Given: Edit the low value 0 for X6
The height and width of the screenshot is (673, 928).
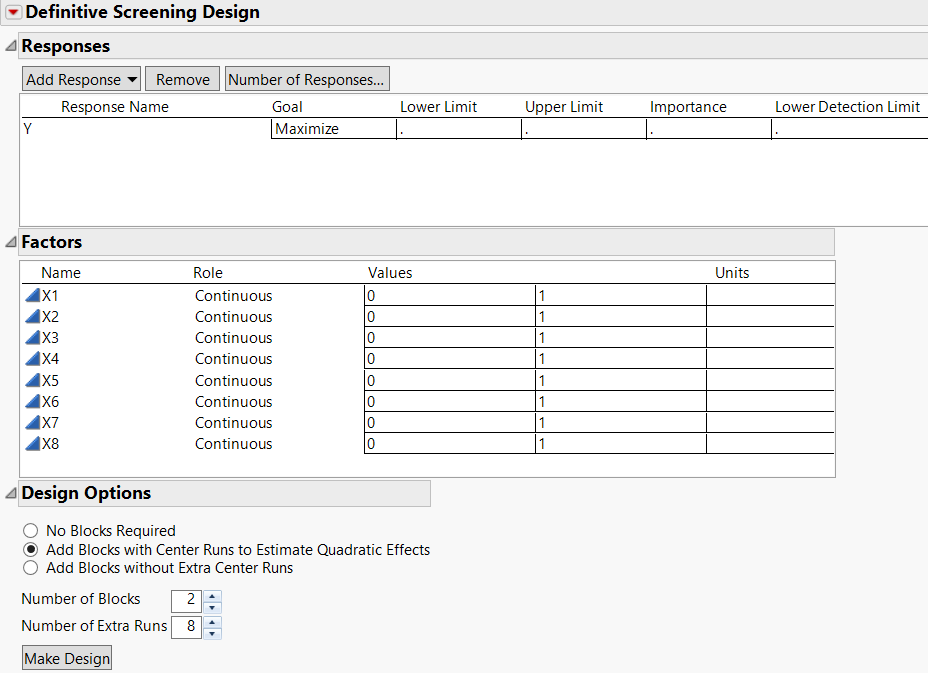Looking at the screenshot, I should pyautogui.click(x=450, y=401).
